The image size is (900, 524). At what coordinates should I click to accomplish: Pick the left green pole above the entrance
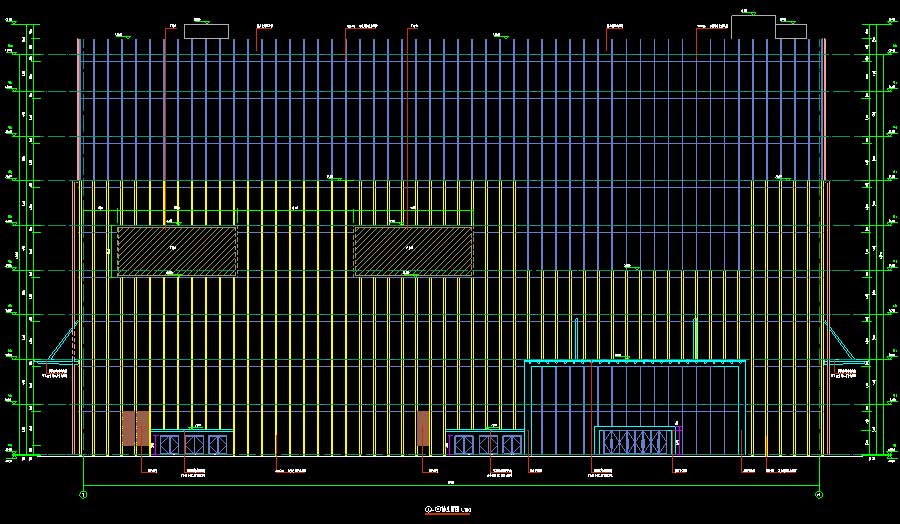[577, 338]
